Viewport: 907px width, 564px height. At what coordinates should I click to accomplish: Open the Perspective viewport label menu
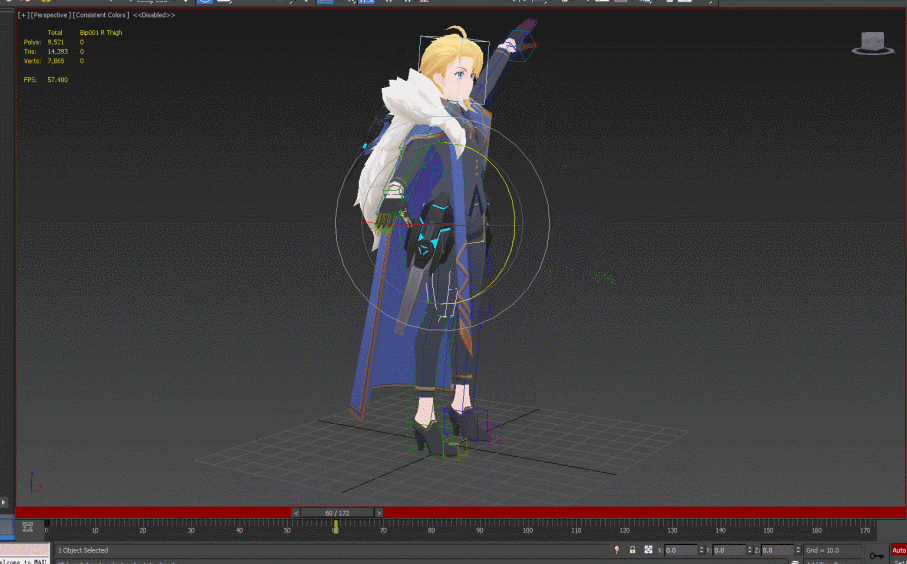pos(50,15)
